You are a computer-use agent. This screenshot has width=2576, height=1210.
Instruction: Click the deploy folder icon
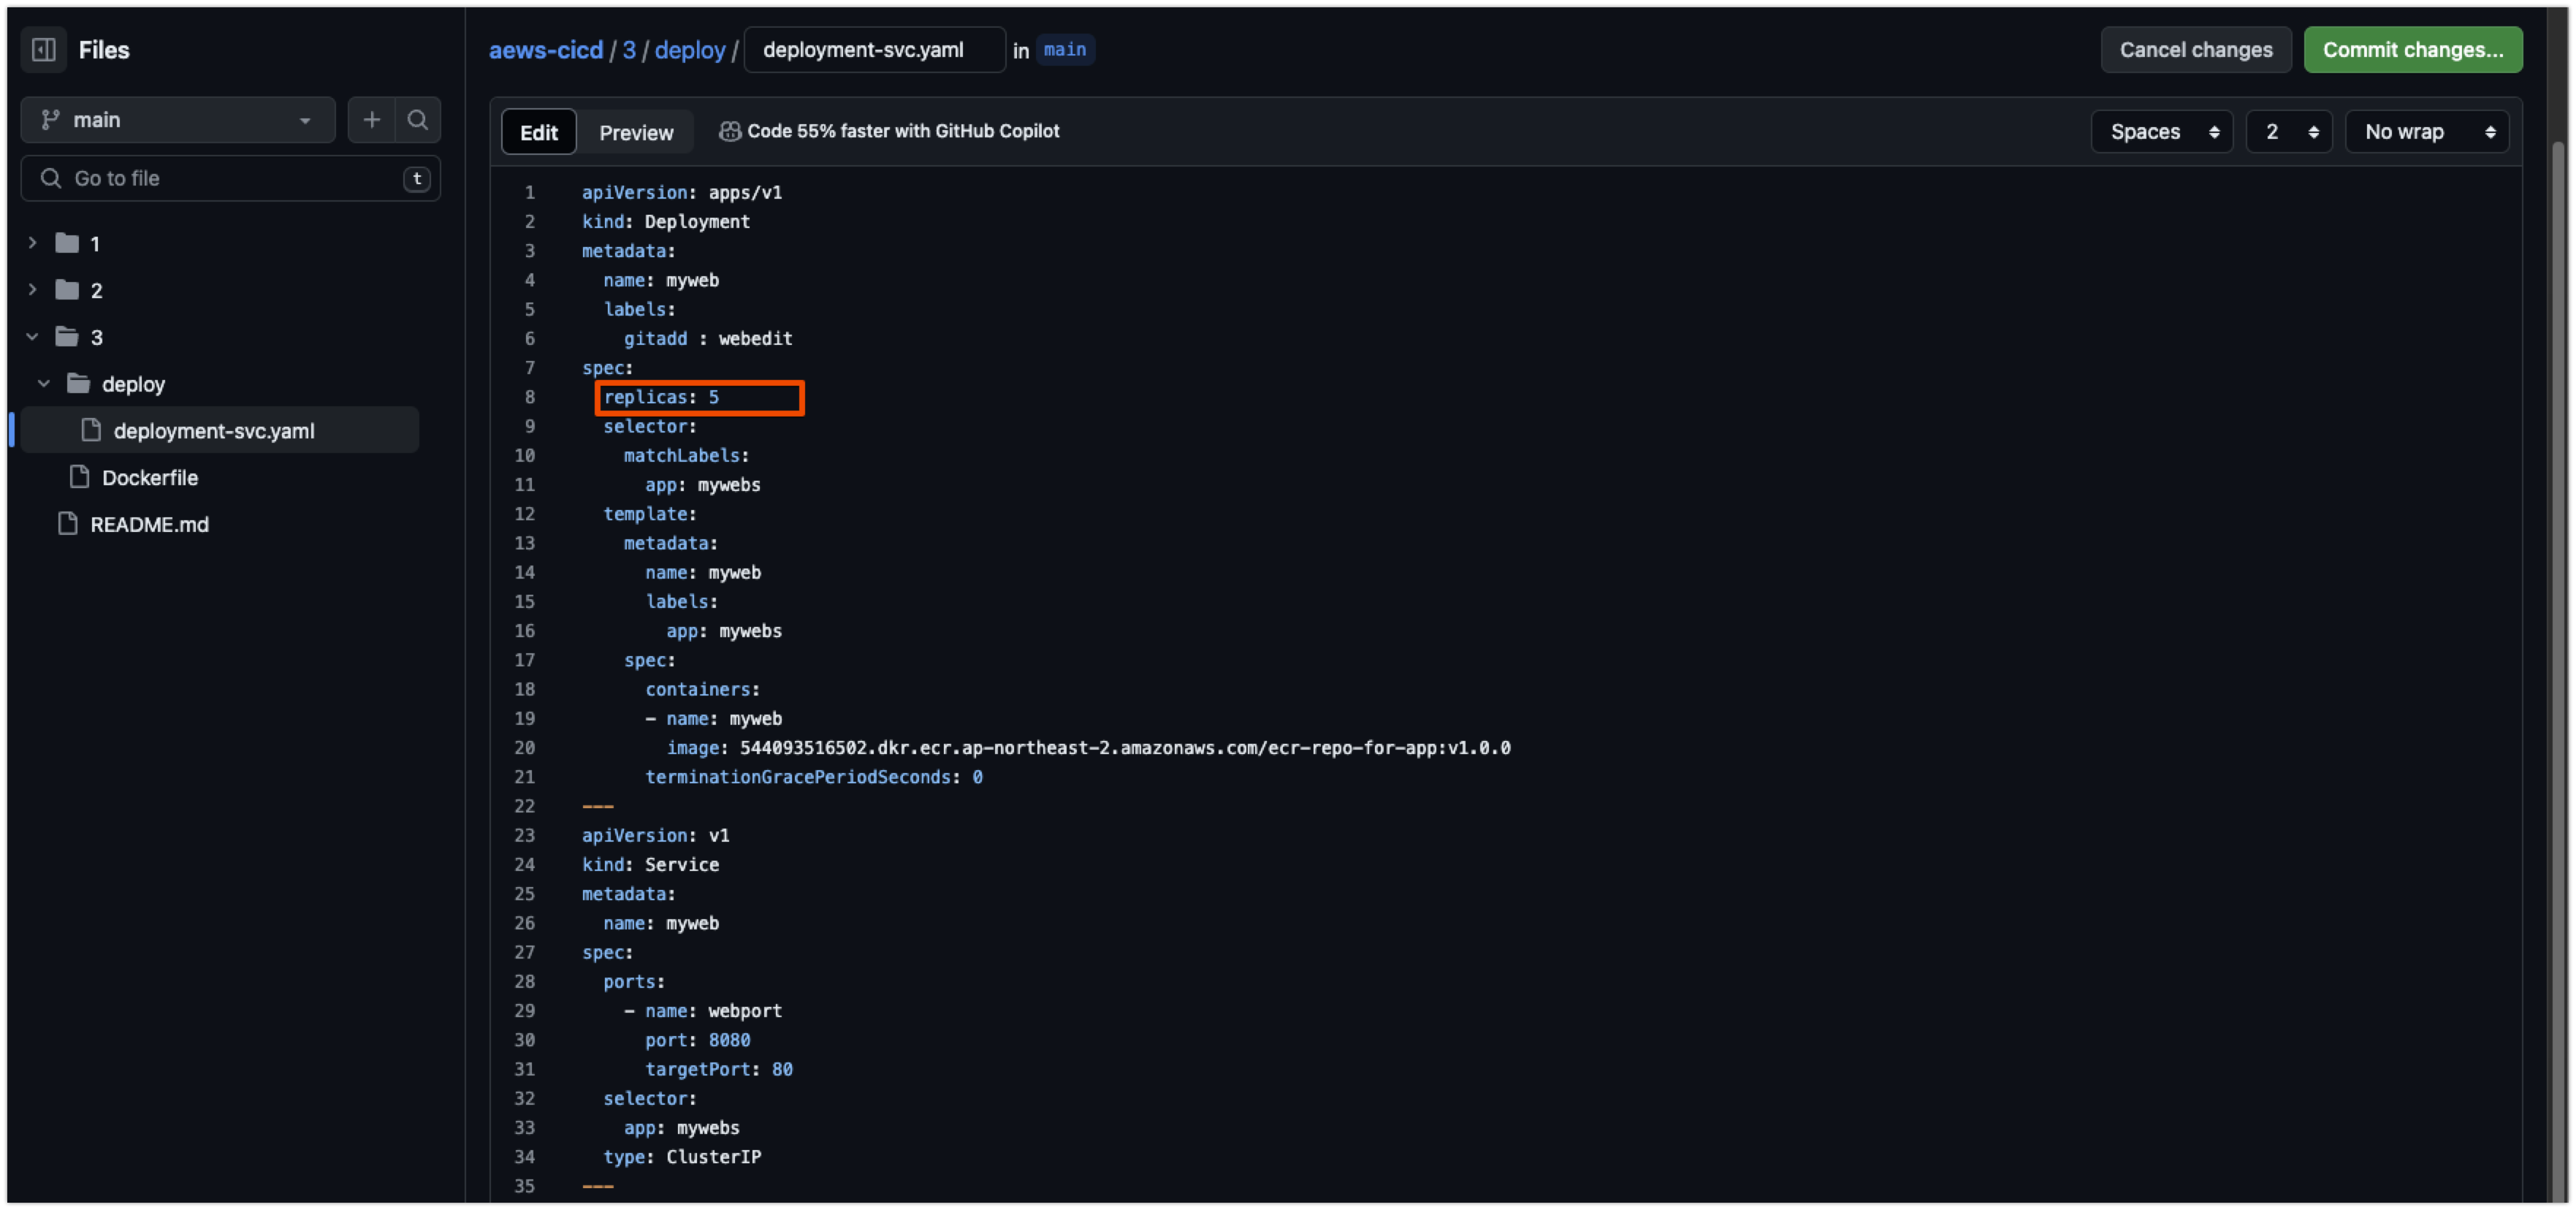click(x=79, y=384)
